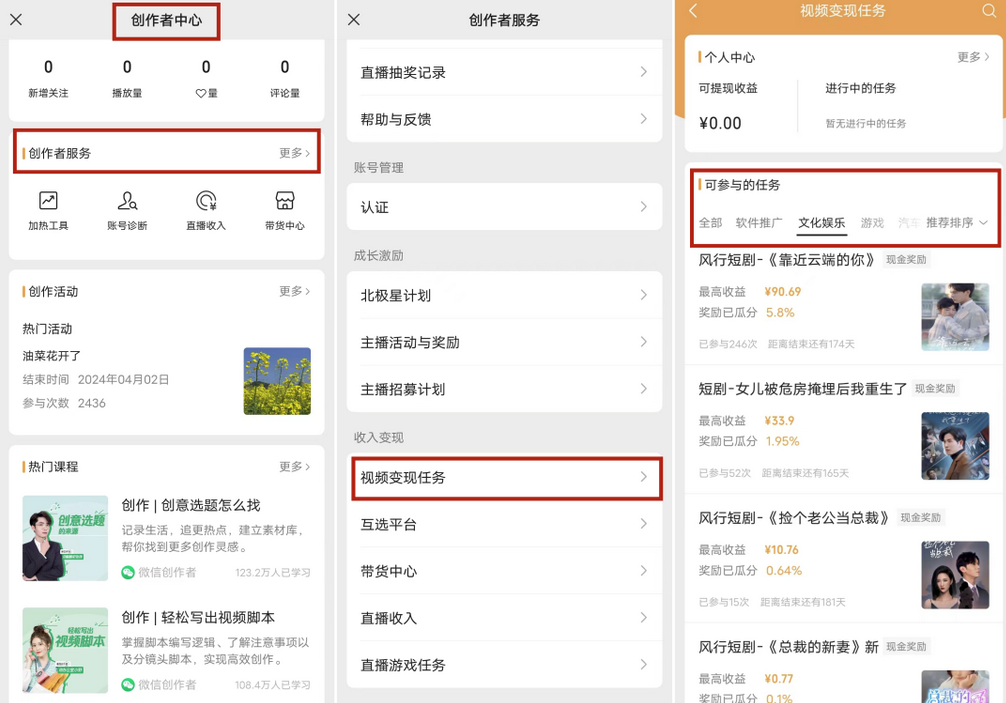Expand 更多 next to 热门课程

(294, 467)
